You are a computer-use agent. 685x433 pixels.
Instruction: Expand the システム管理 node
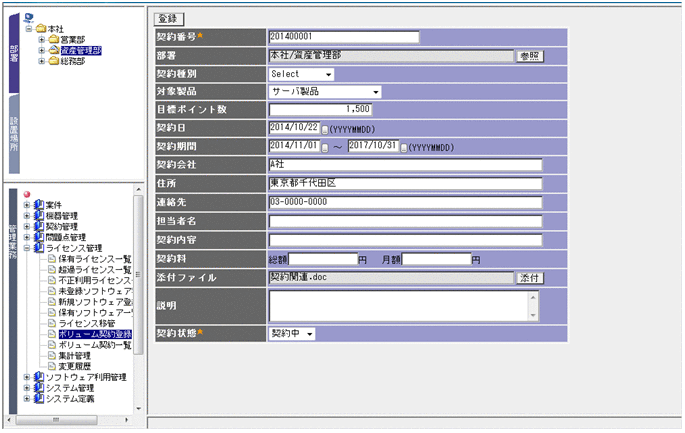pos(27,388)
